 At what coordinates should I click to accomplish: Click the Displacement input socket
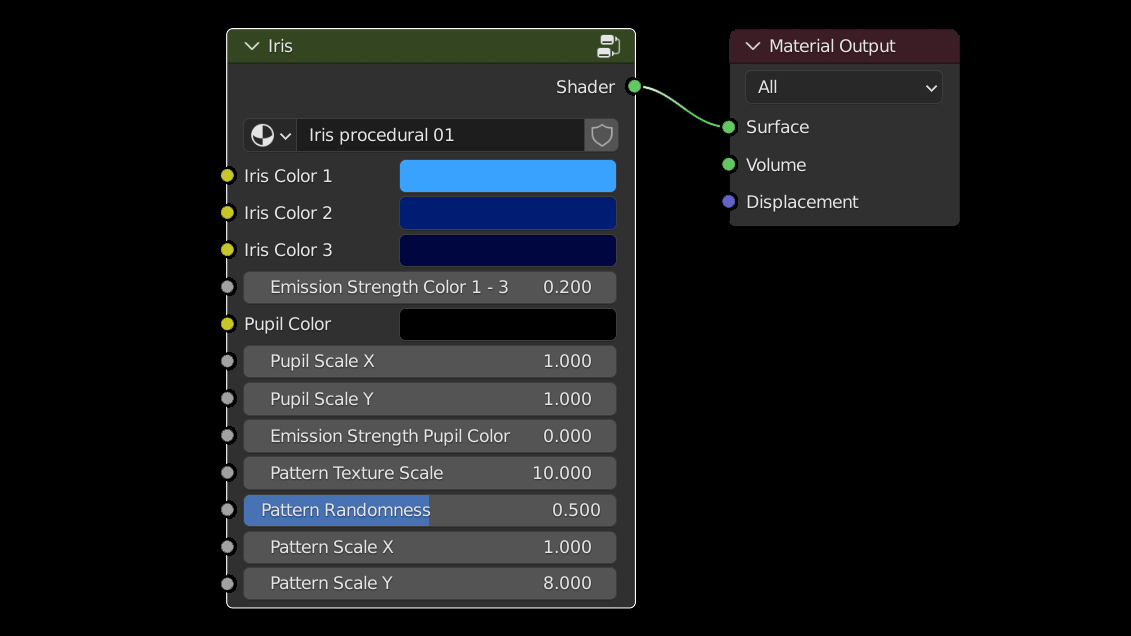coord(729,202)
